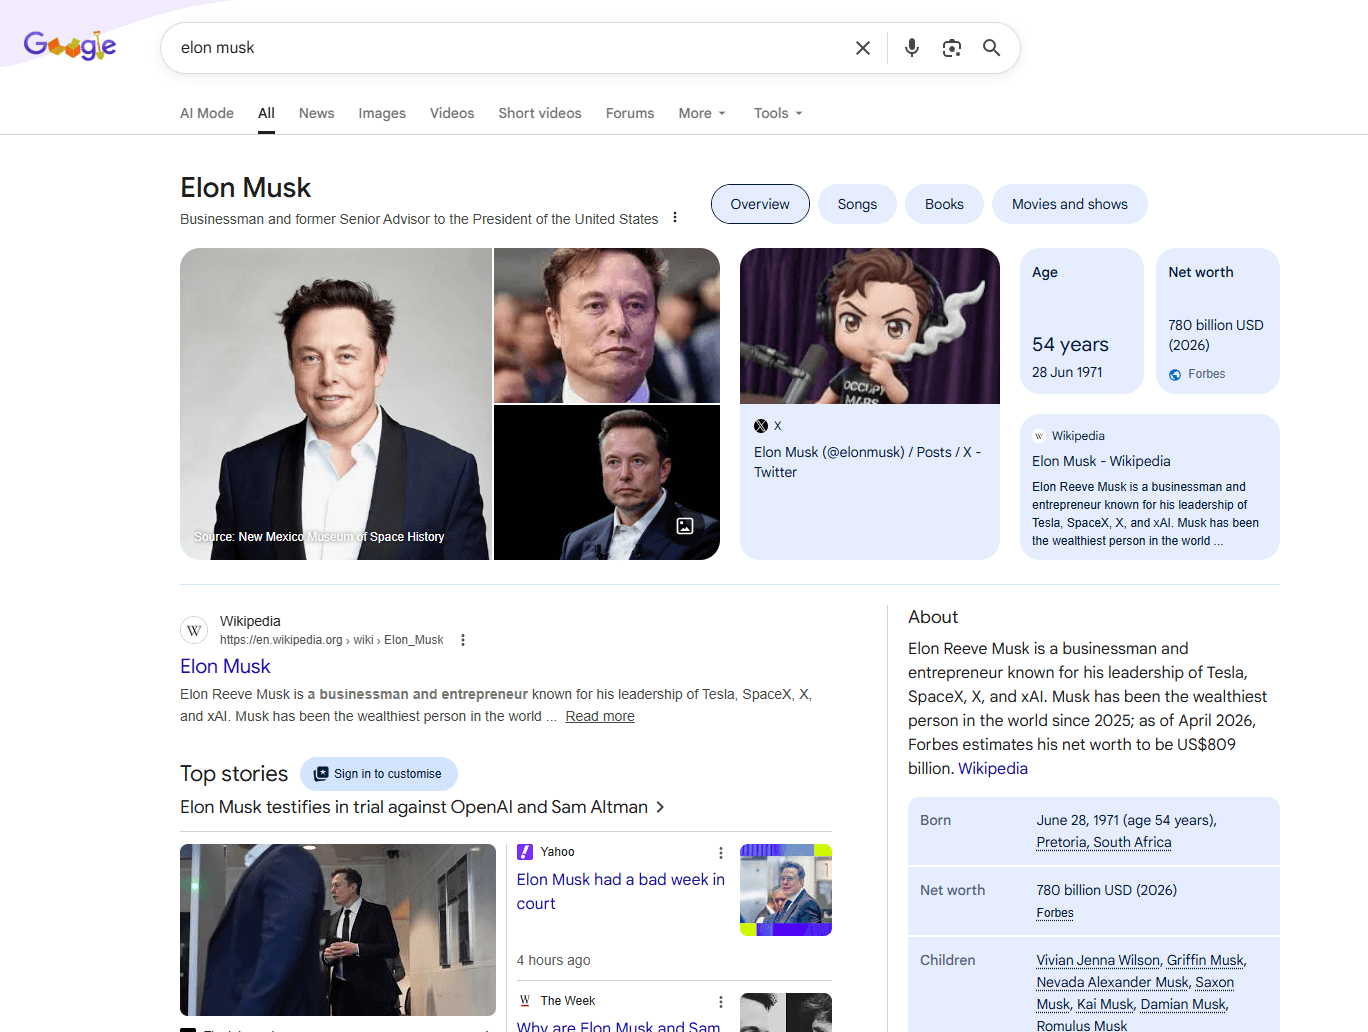
Task: Switch to Images tab
Action: 382,113
